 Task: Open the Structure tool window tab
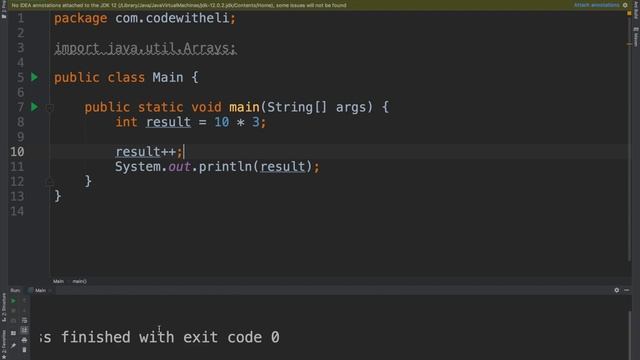coord(4,308)
